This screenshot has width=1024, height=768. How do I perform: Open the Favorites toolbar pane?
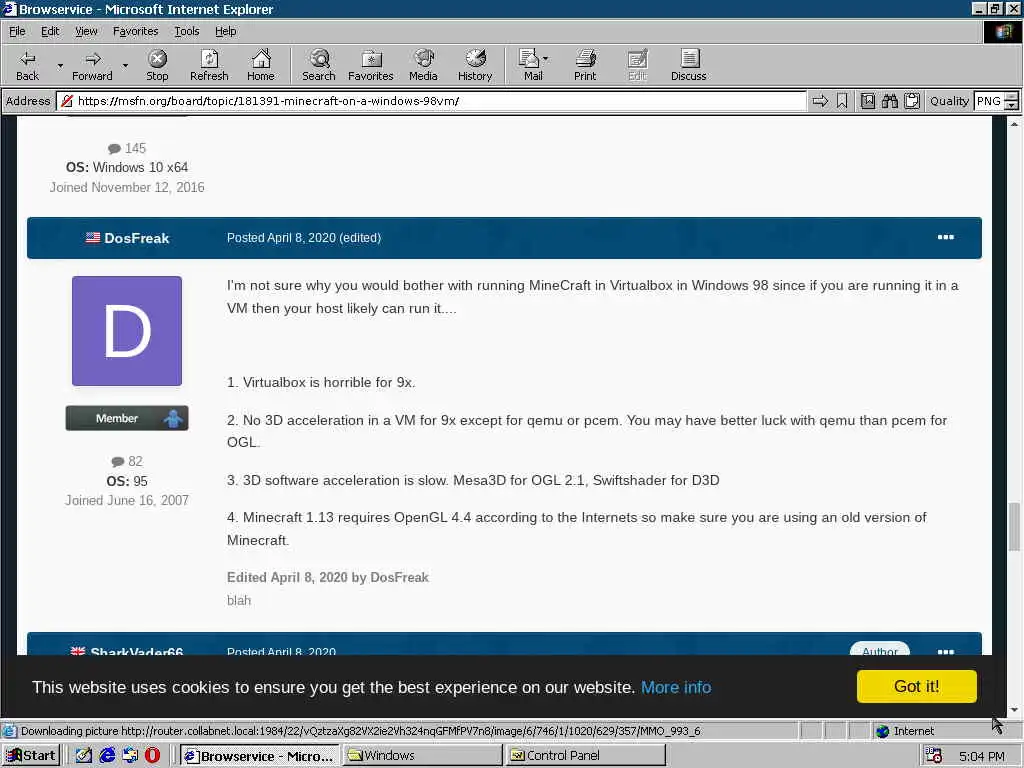point(370,65)
